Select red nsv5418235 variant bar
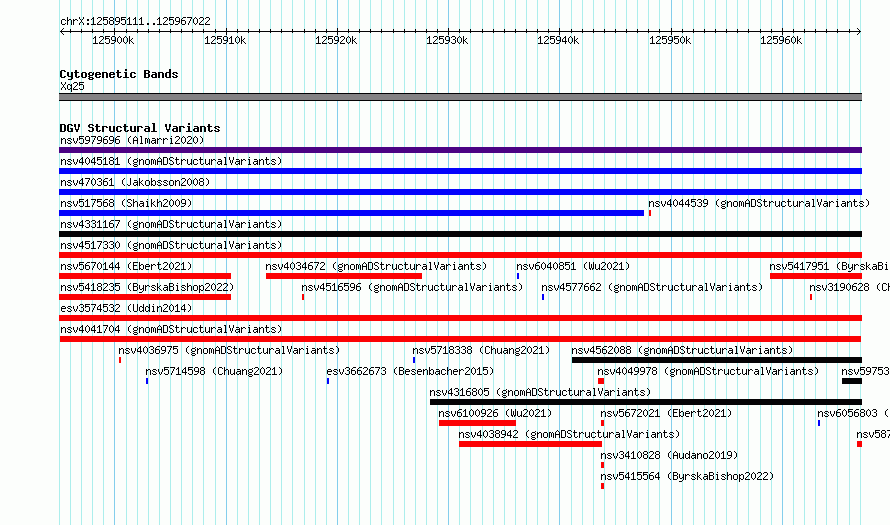 145,297
